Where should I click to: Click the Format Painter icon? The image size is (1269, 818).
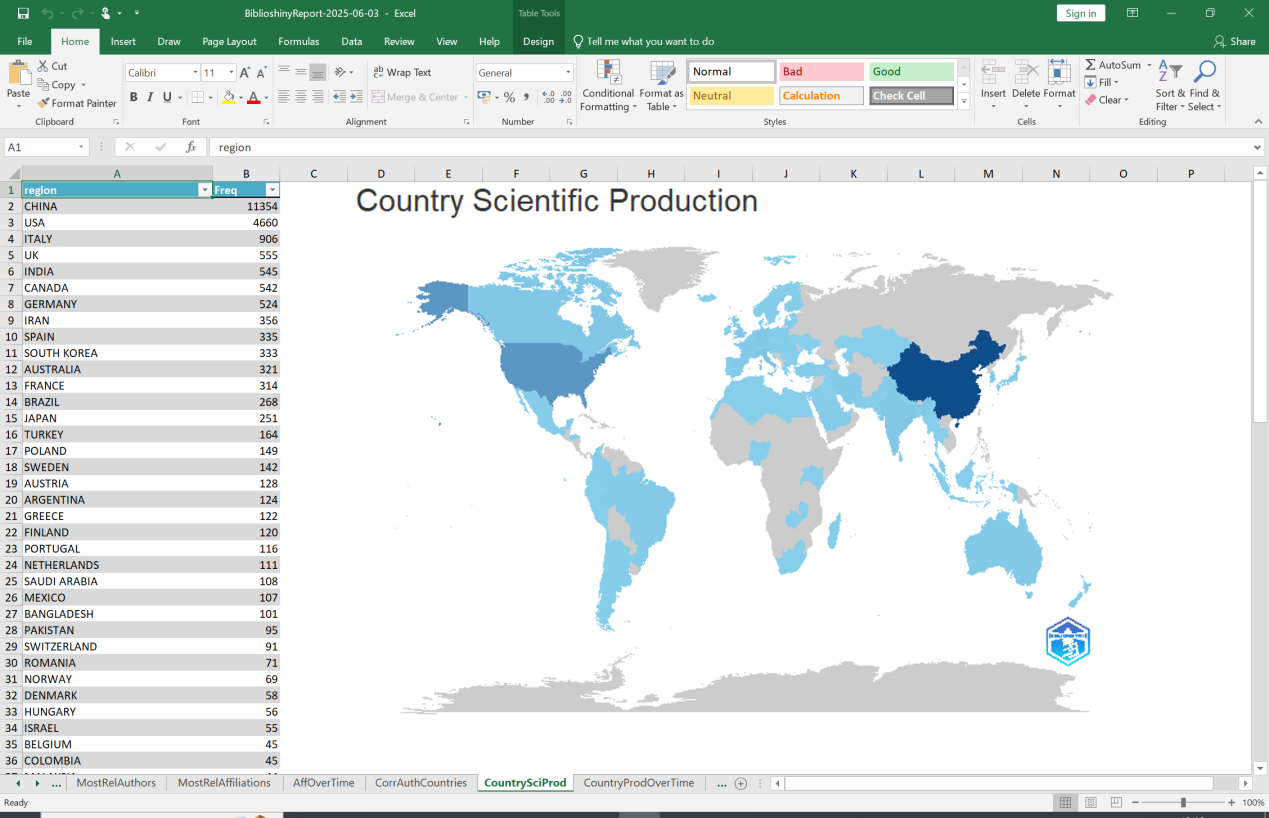[x=44, y=103]
